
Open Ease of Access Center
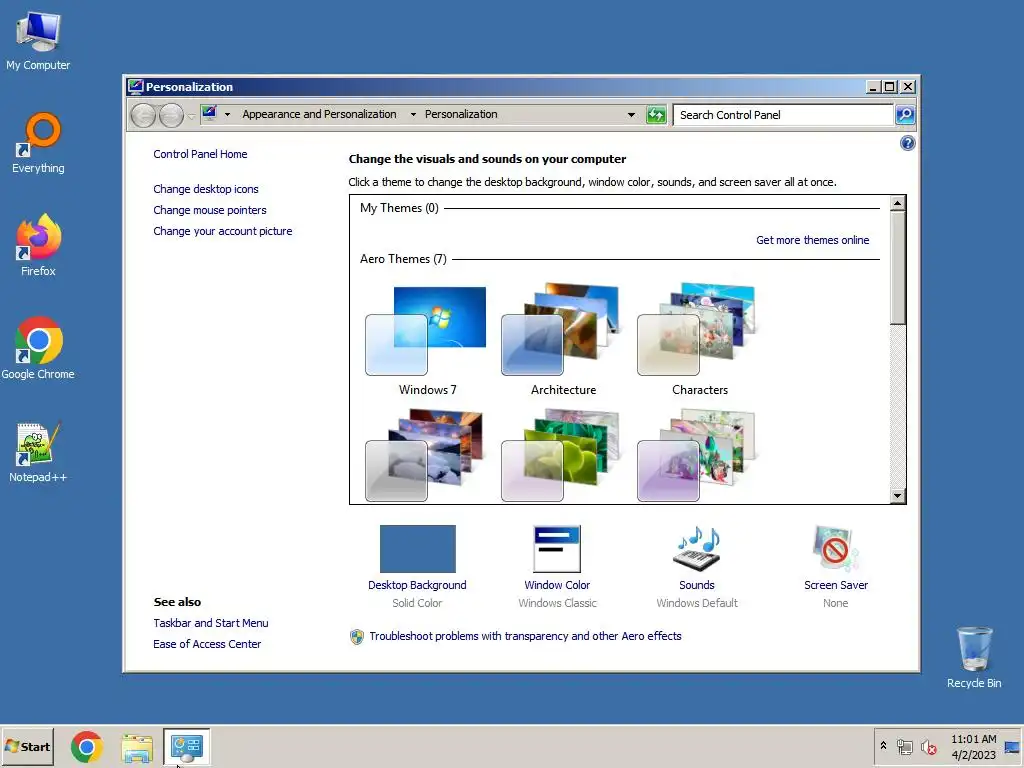point(207,644)
